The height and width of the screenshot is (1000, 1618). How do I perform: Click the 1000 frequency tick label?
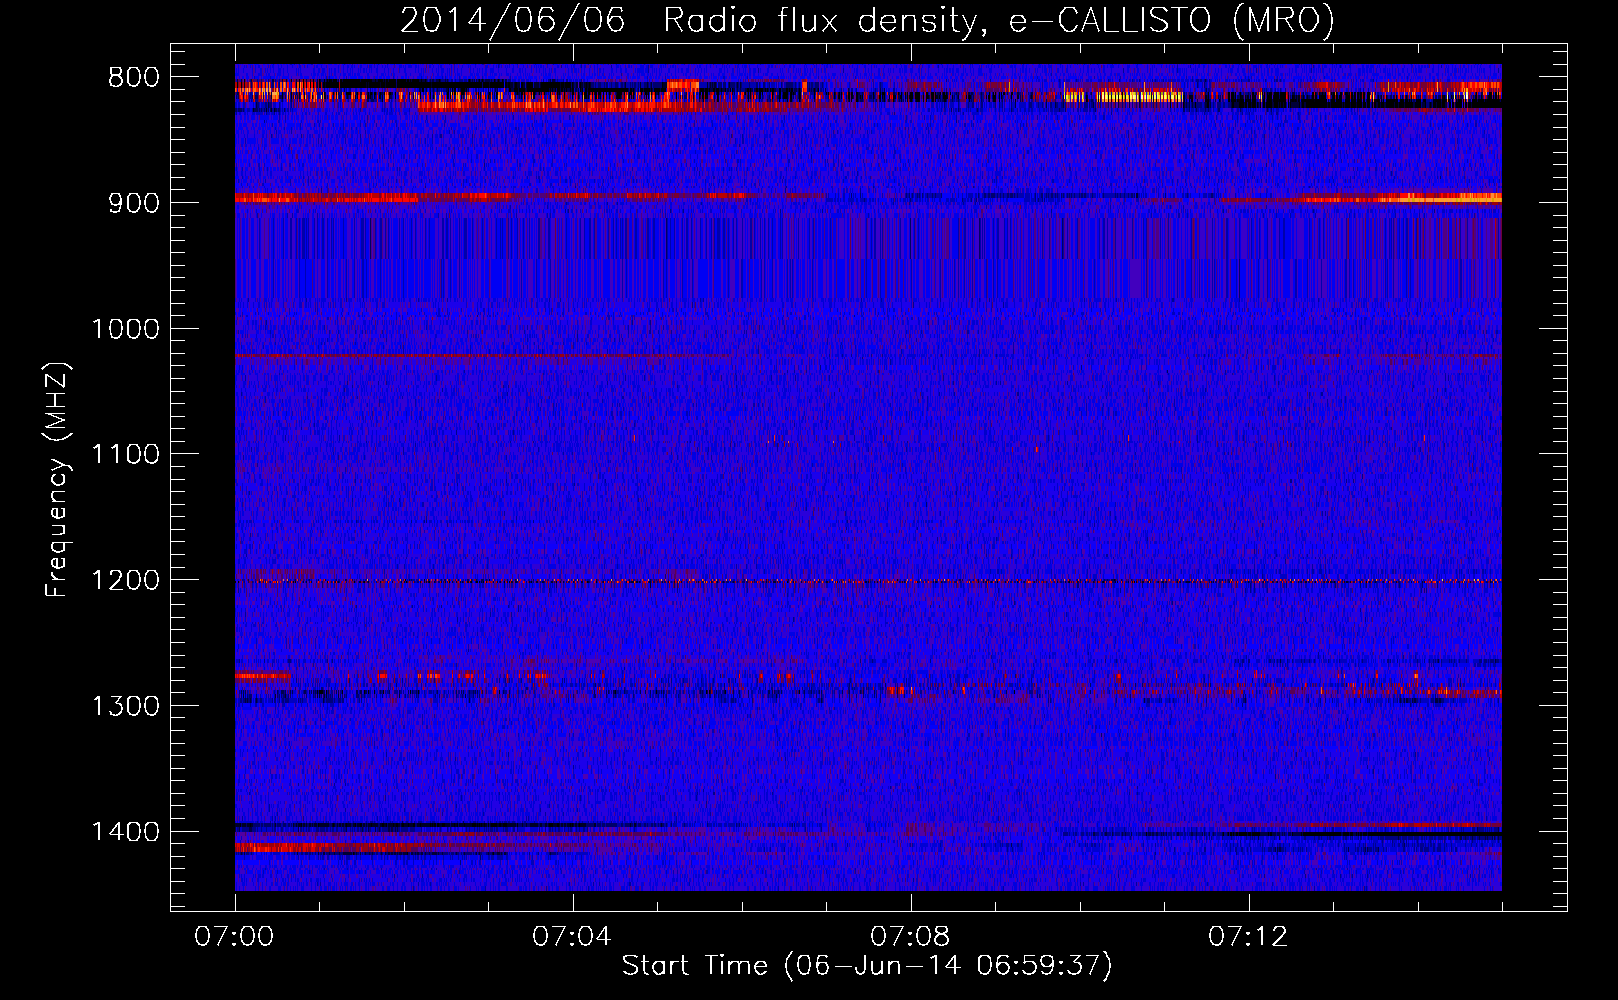(x=126, y=329)
